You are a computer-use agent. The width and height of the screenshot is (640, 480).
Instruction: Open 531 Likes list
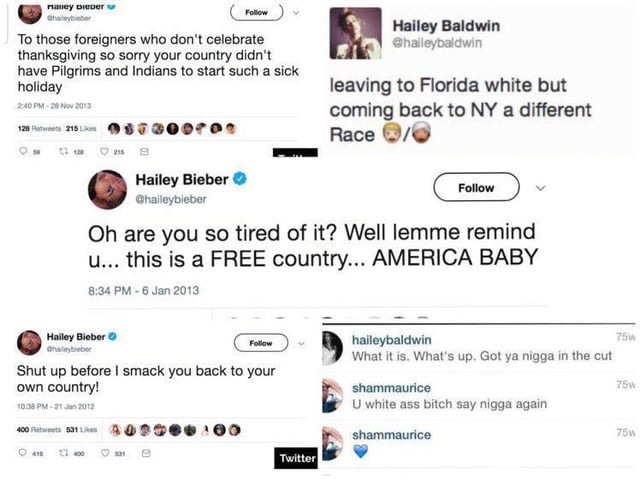pos(82,429)
